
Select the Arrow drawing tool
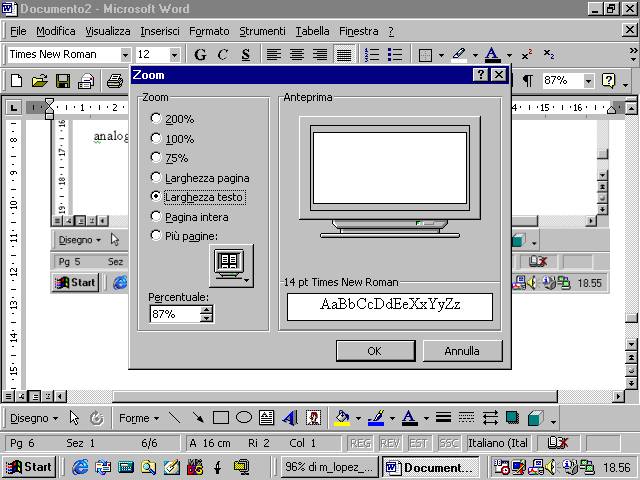pos(198,418)
